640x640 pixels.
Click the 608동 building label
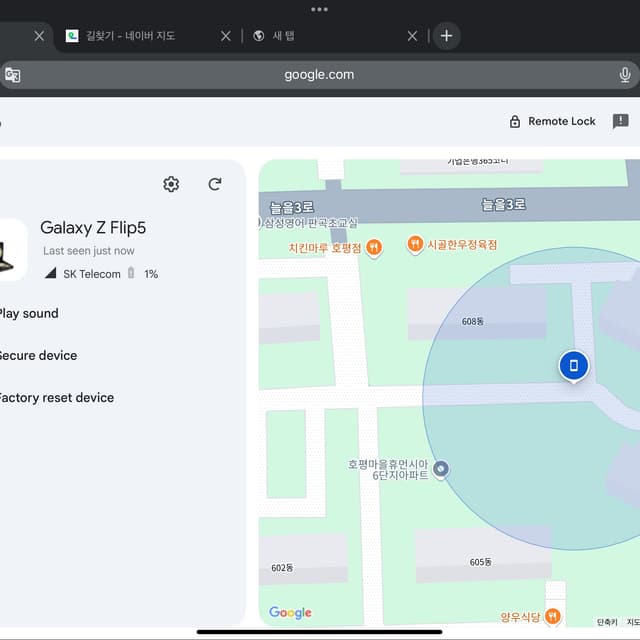pyautogui.click(x=473, y=322)
